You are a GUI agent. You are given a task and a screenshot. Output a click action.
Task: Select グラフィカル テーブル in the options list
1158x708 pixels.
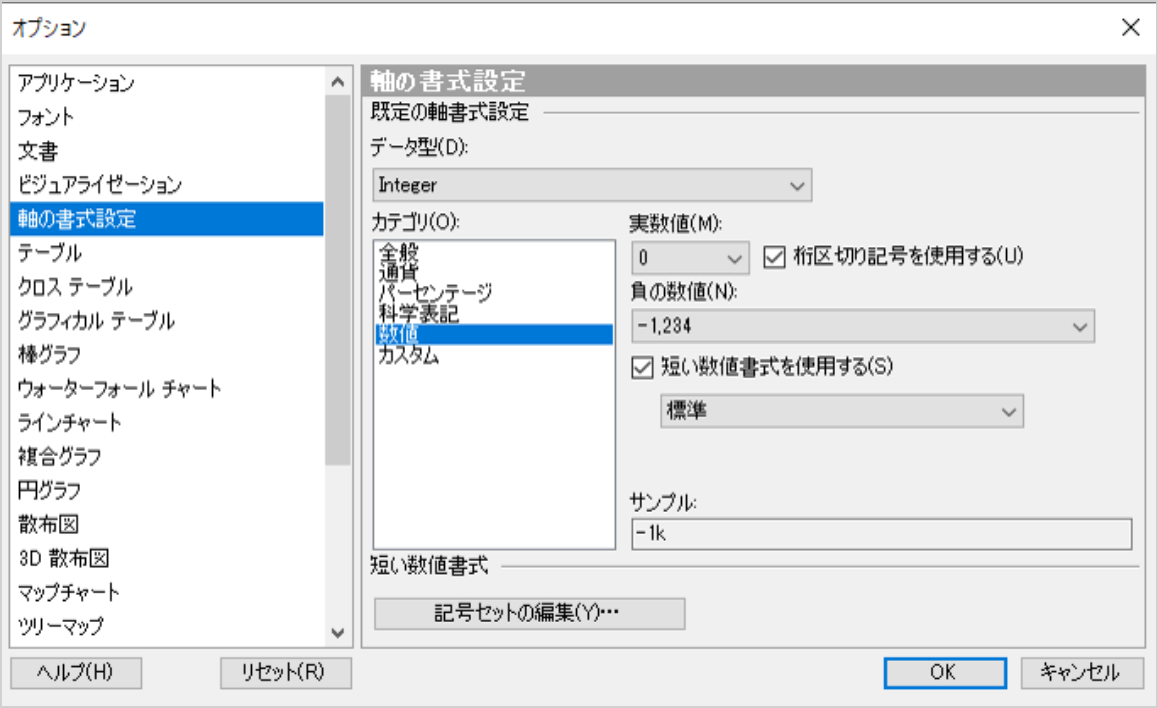pyautogui.click(x=167, y=320)
